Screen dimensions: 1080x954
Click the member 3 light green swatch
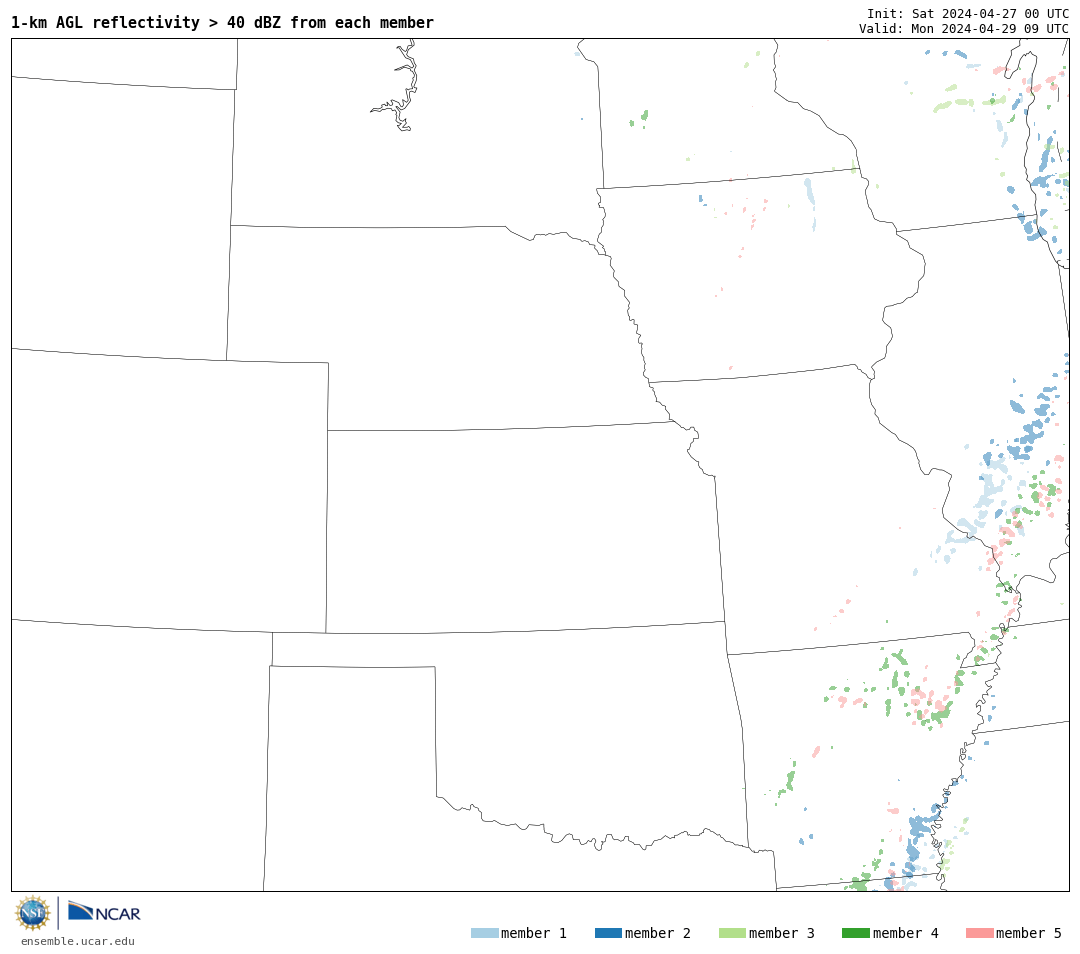click(x=732, y=933)
